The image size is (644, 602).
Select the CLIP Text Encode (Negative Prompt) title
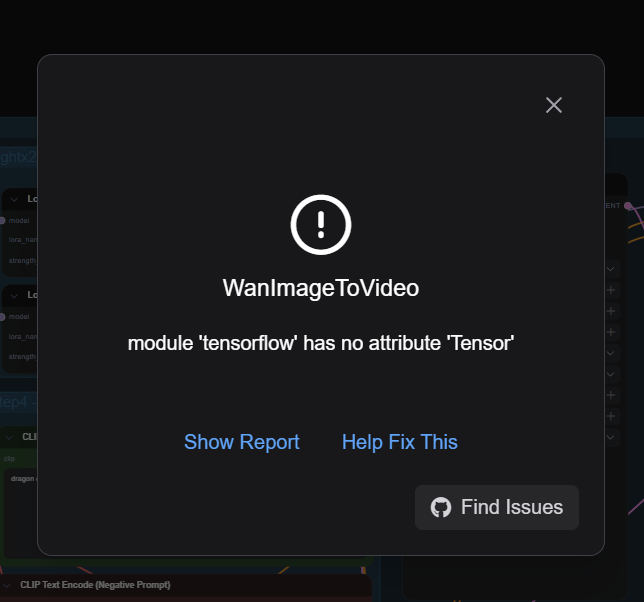[95, 585]
